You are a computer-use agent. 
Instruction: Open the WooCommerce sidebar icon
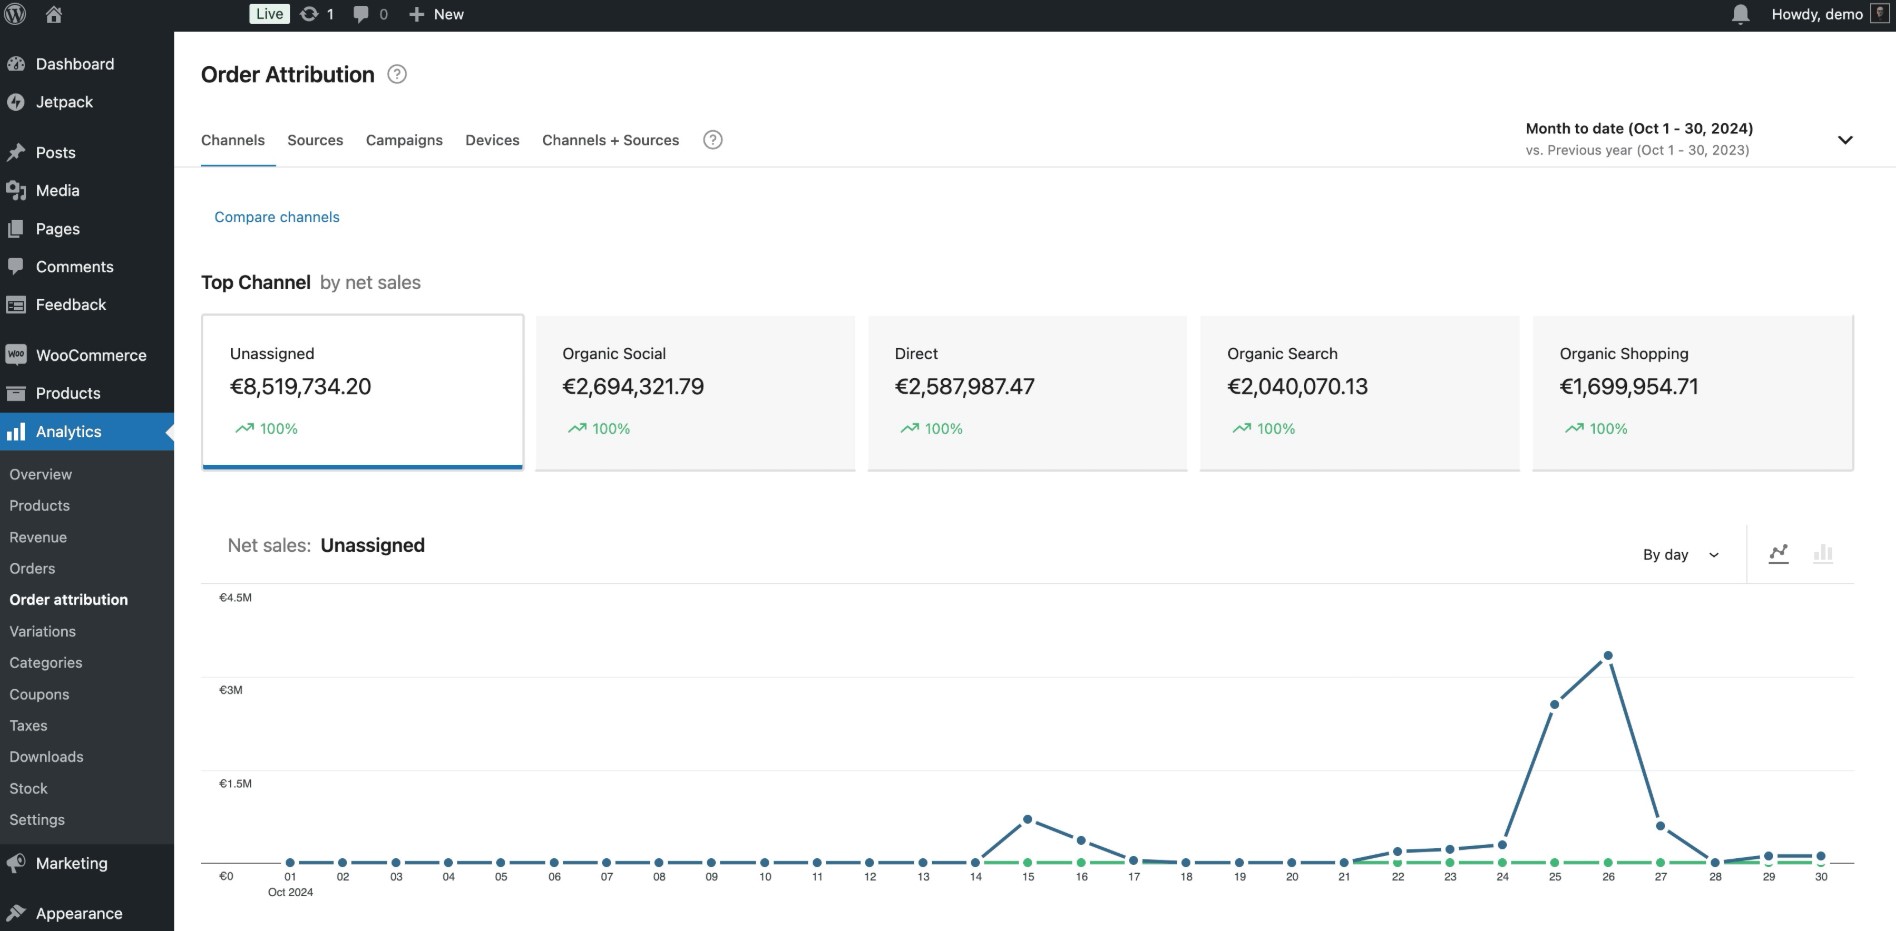(16, 355)
